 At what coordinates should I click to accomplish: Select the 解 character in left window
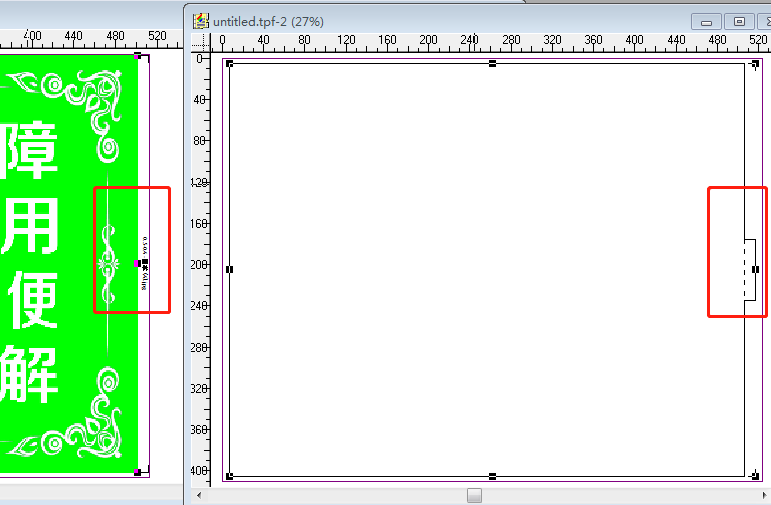click(x=30, y=374)
